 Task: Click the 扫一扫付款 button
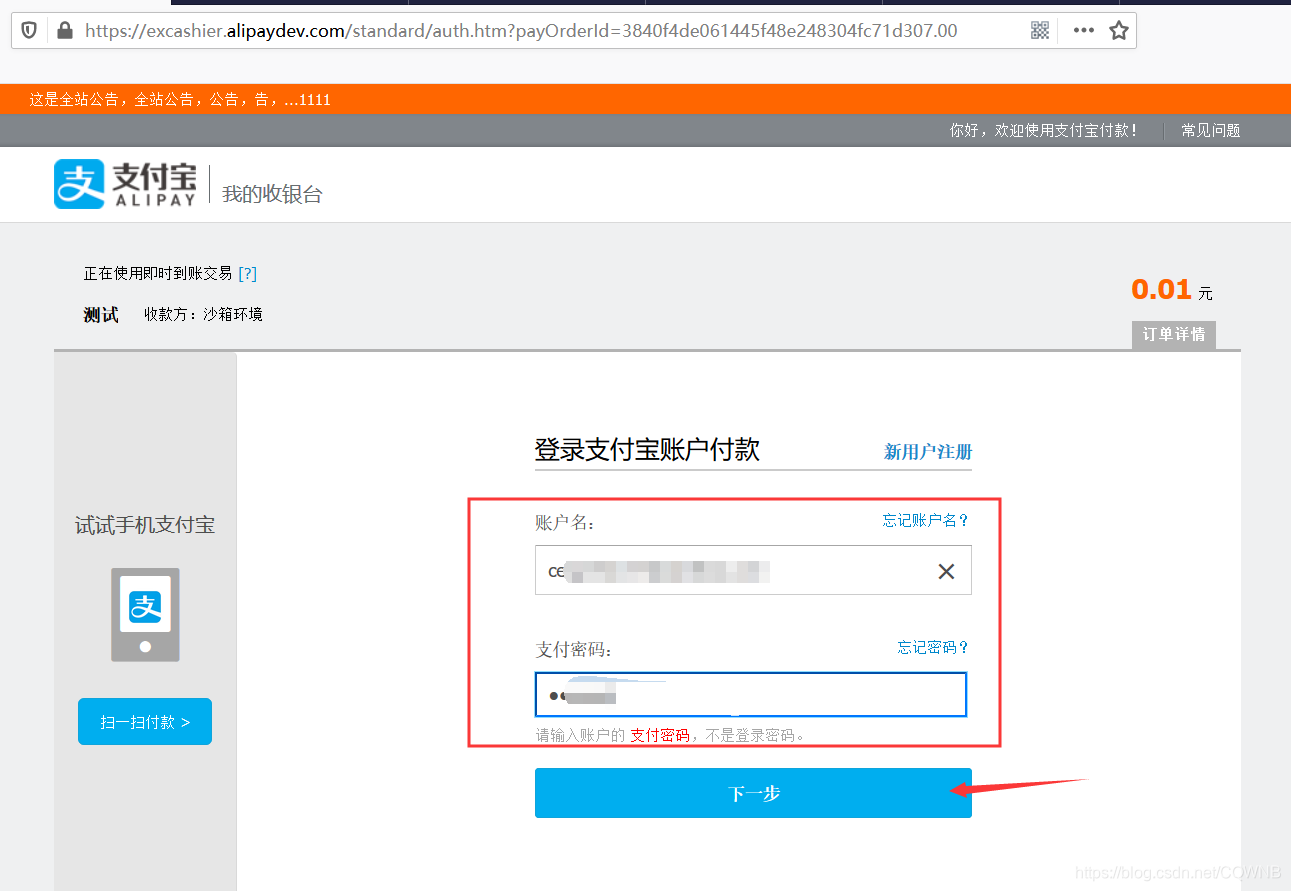pyautogui.click(x=145, y=722)
